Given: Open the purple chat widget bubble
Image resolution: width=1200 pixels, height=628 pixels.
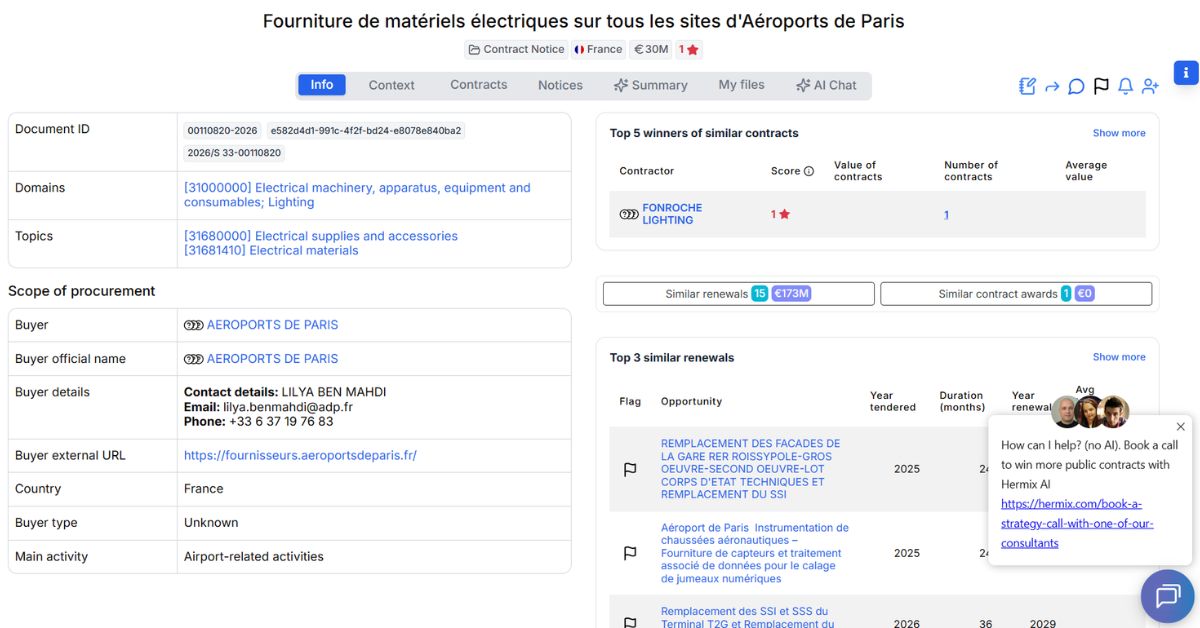Looking at the screenshot, I should coord(1167,596).
